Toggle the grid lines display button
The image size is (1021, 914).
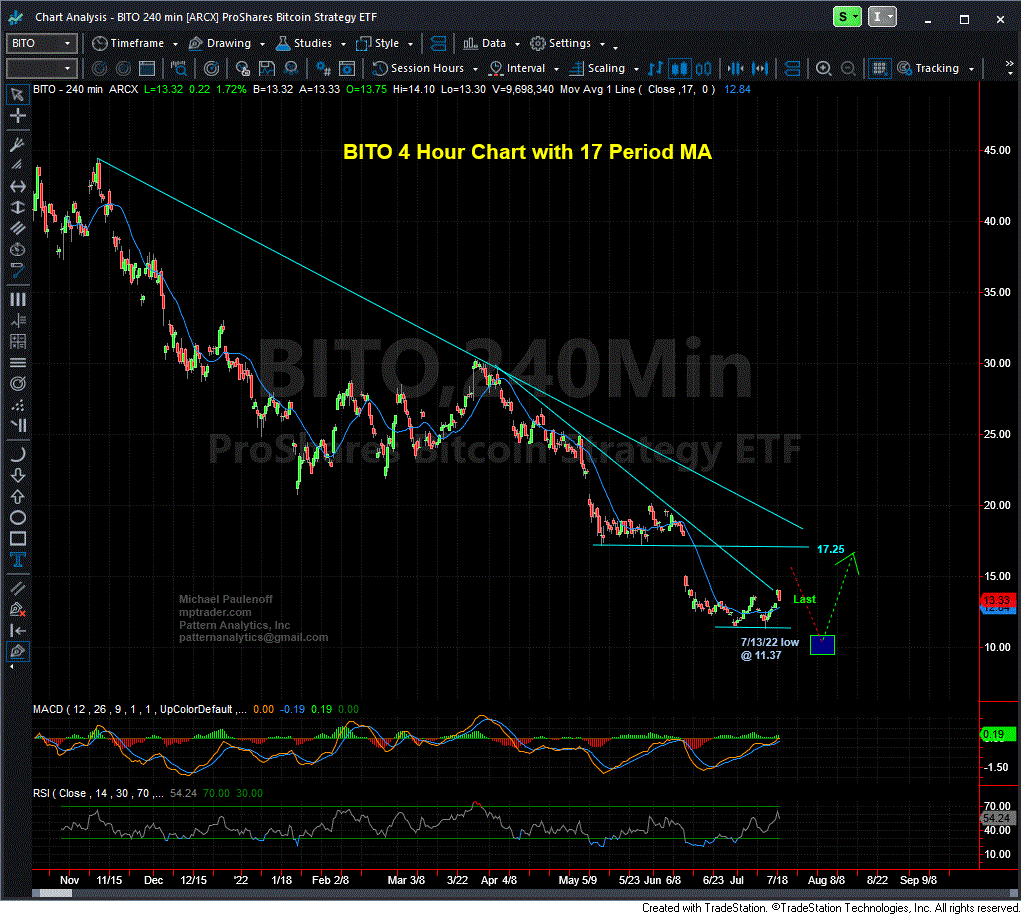(x=879, y=68)
